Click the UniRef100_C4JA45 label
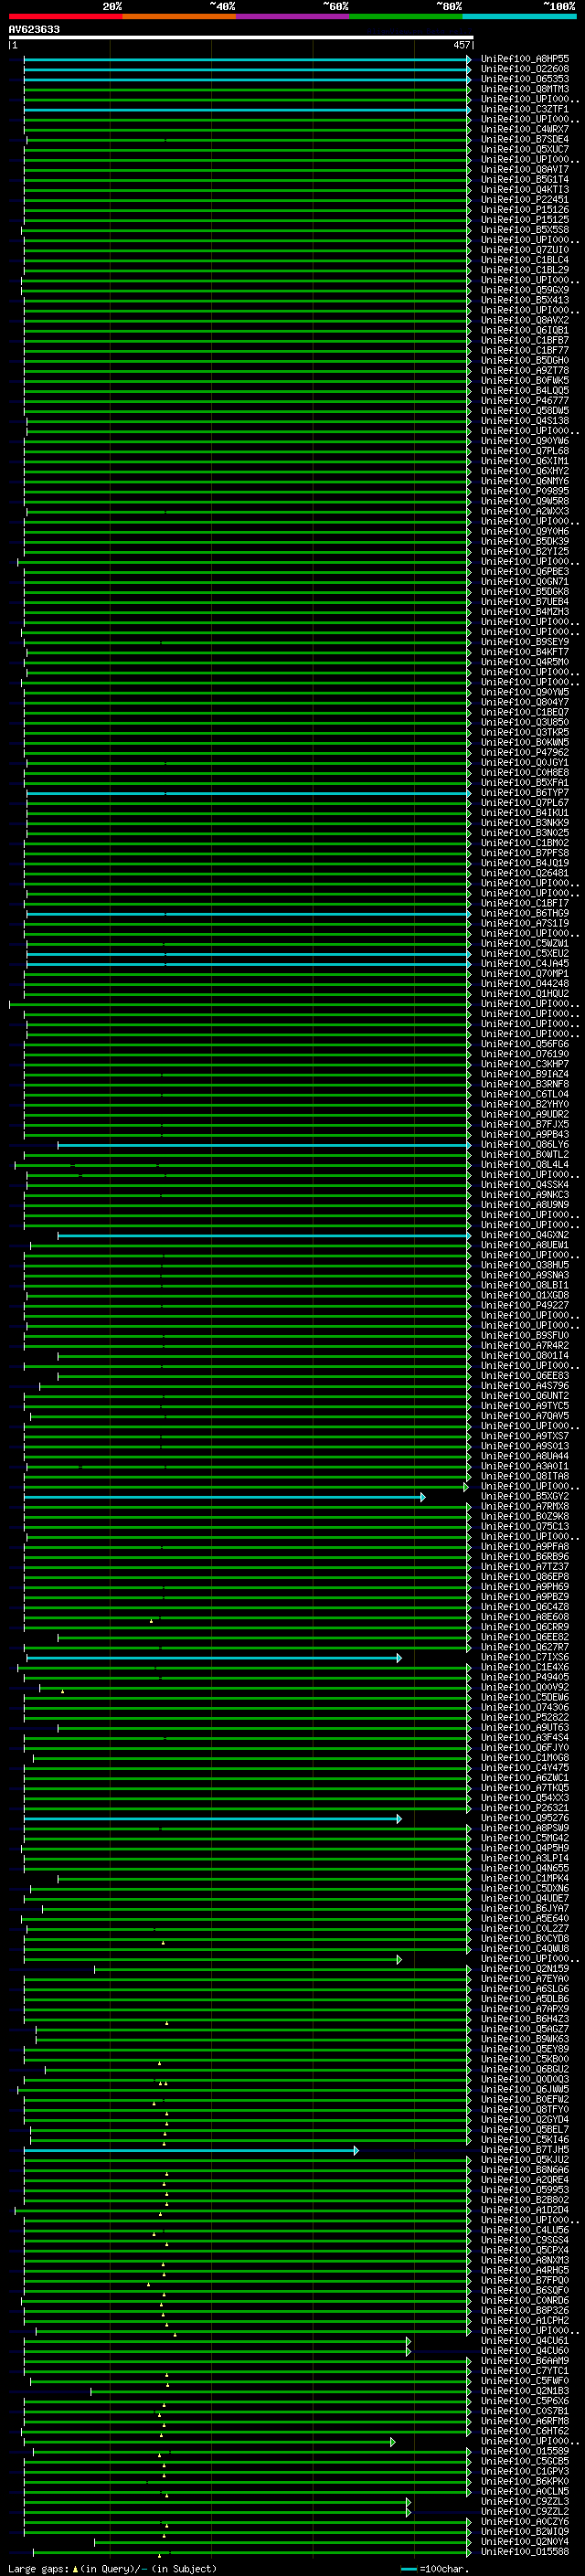Image resolution: width=585 pixels, height=2576 pixels. (525, 963)
